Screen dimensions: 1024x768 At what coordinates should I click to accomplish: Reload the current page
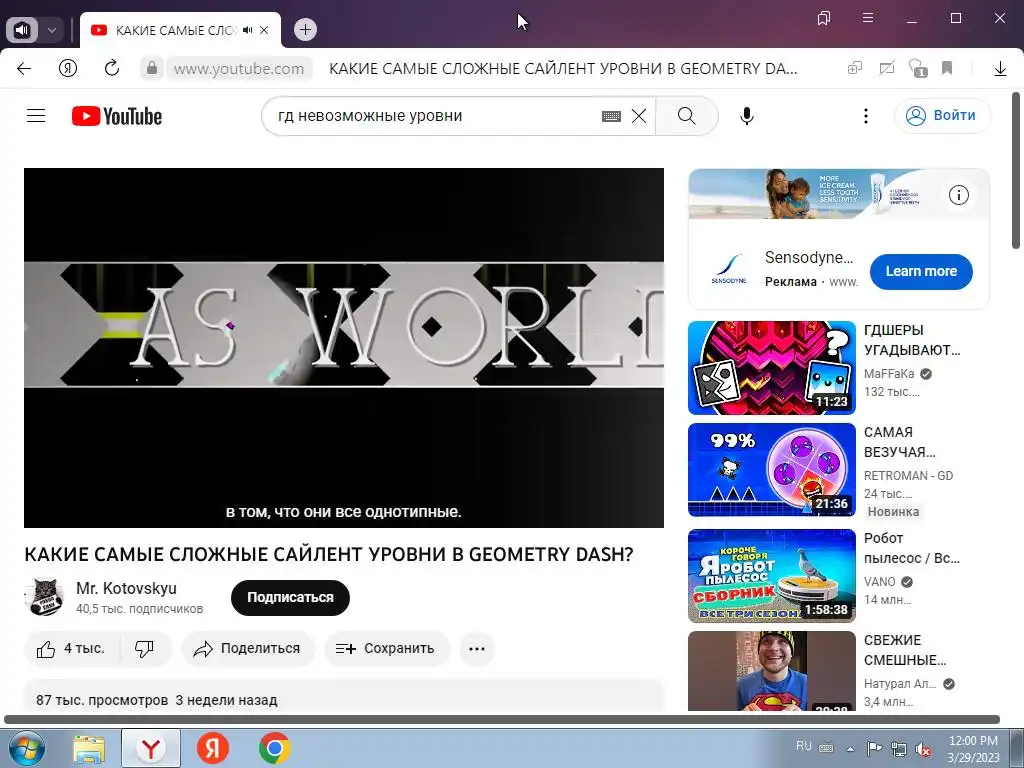pyautogui.click(x=112, y=68)
